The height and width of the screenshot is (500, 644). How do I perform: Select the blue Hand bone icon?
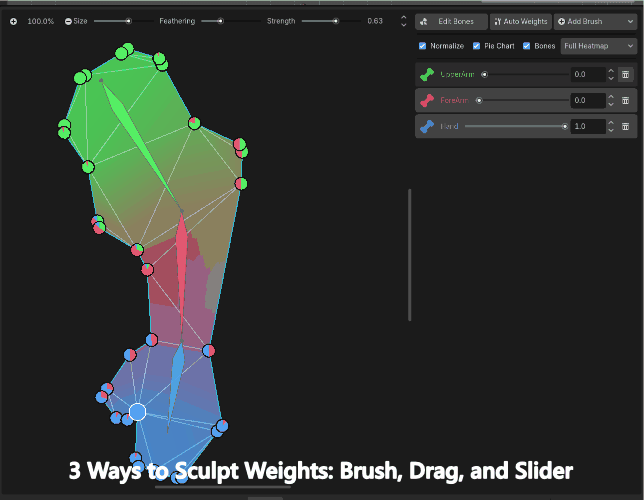coord(427,126)
